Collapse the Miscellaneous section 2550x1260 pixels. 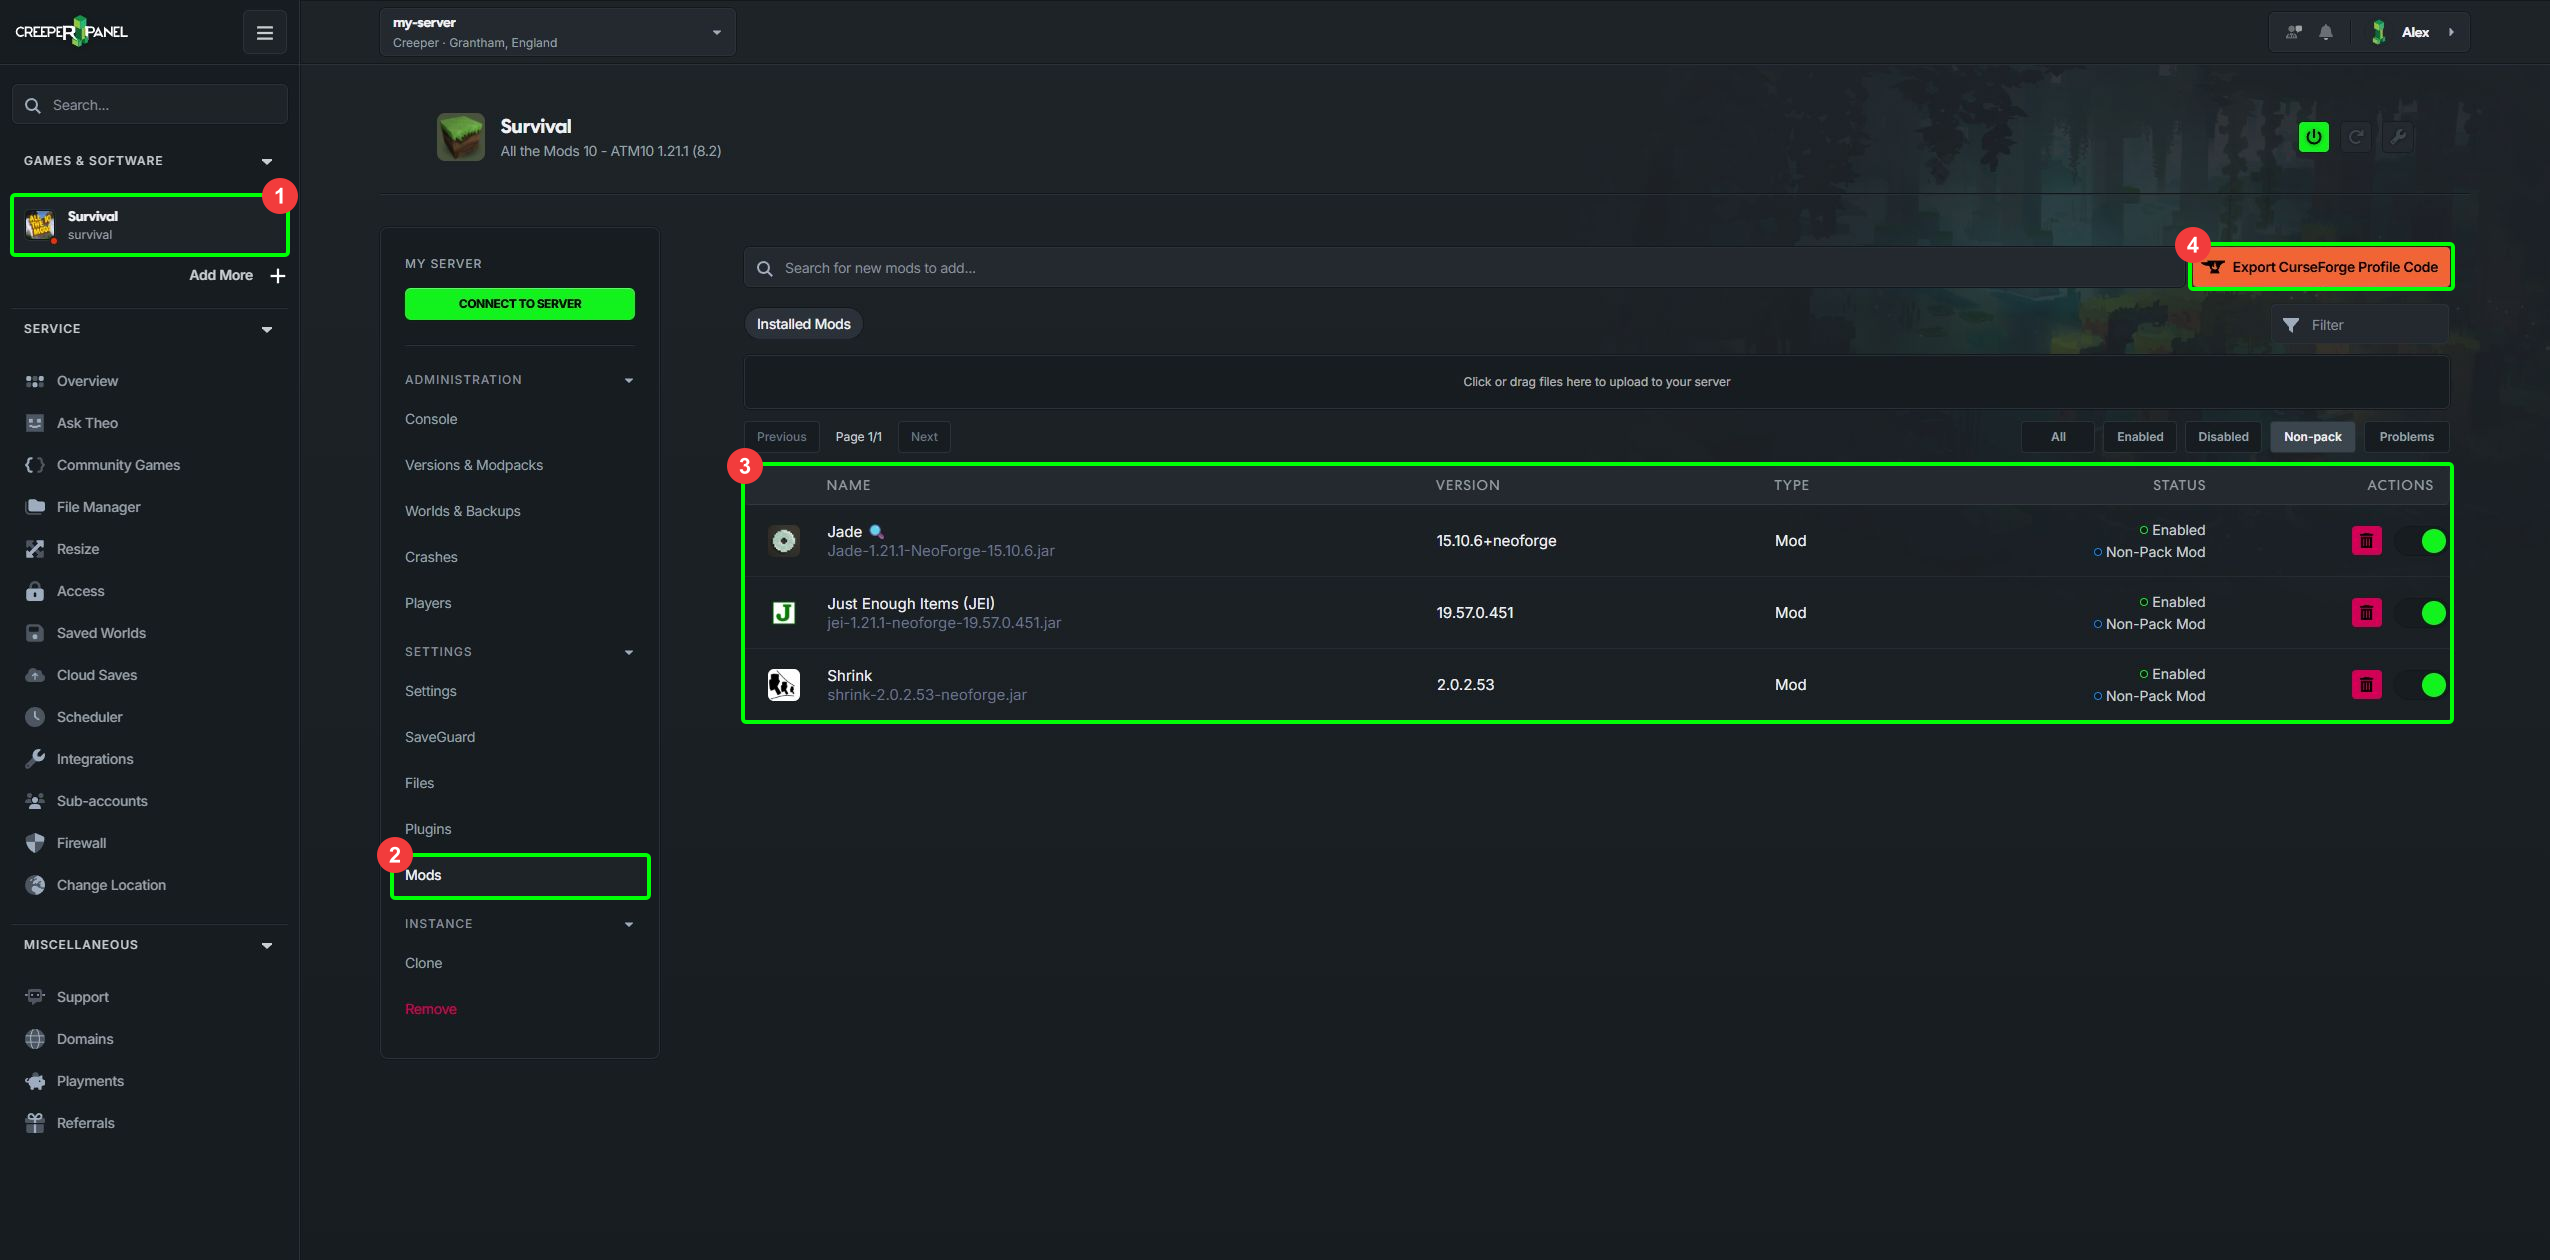pos(267,945)
